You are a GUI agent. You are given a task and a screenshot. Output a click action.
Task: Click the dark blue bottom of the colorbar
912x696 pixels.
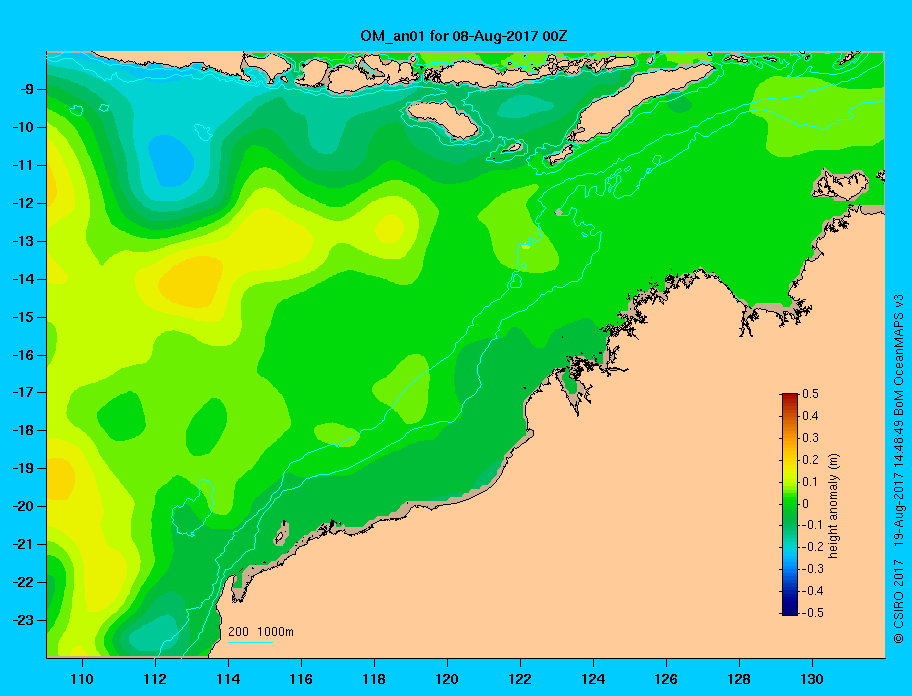tap(790, 609)
